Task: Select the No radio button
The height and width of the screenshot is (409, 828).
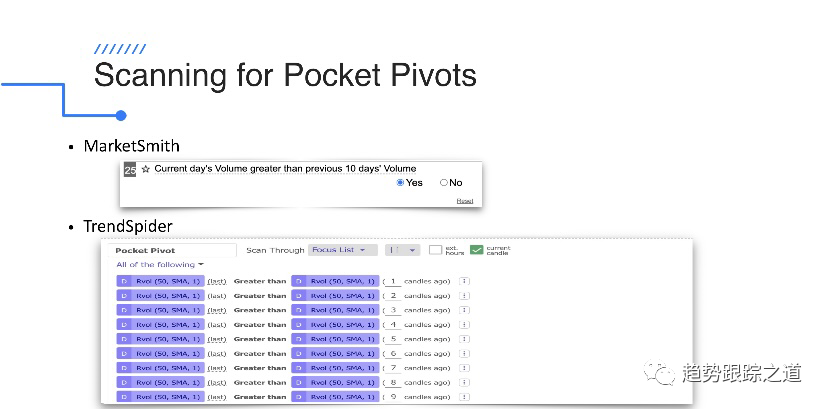Action: pos(444,183)
